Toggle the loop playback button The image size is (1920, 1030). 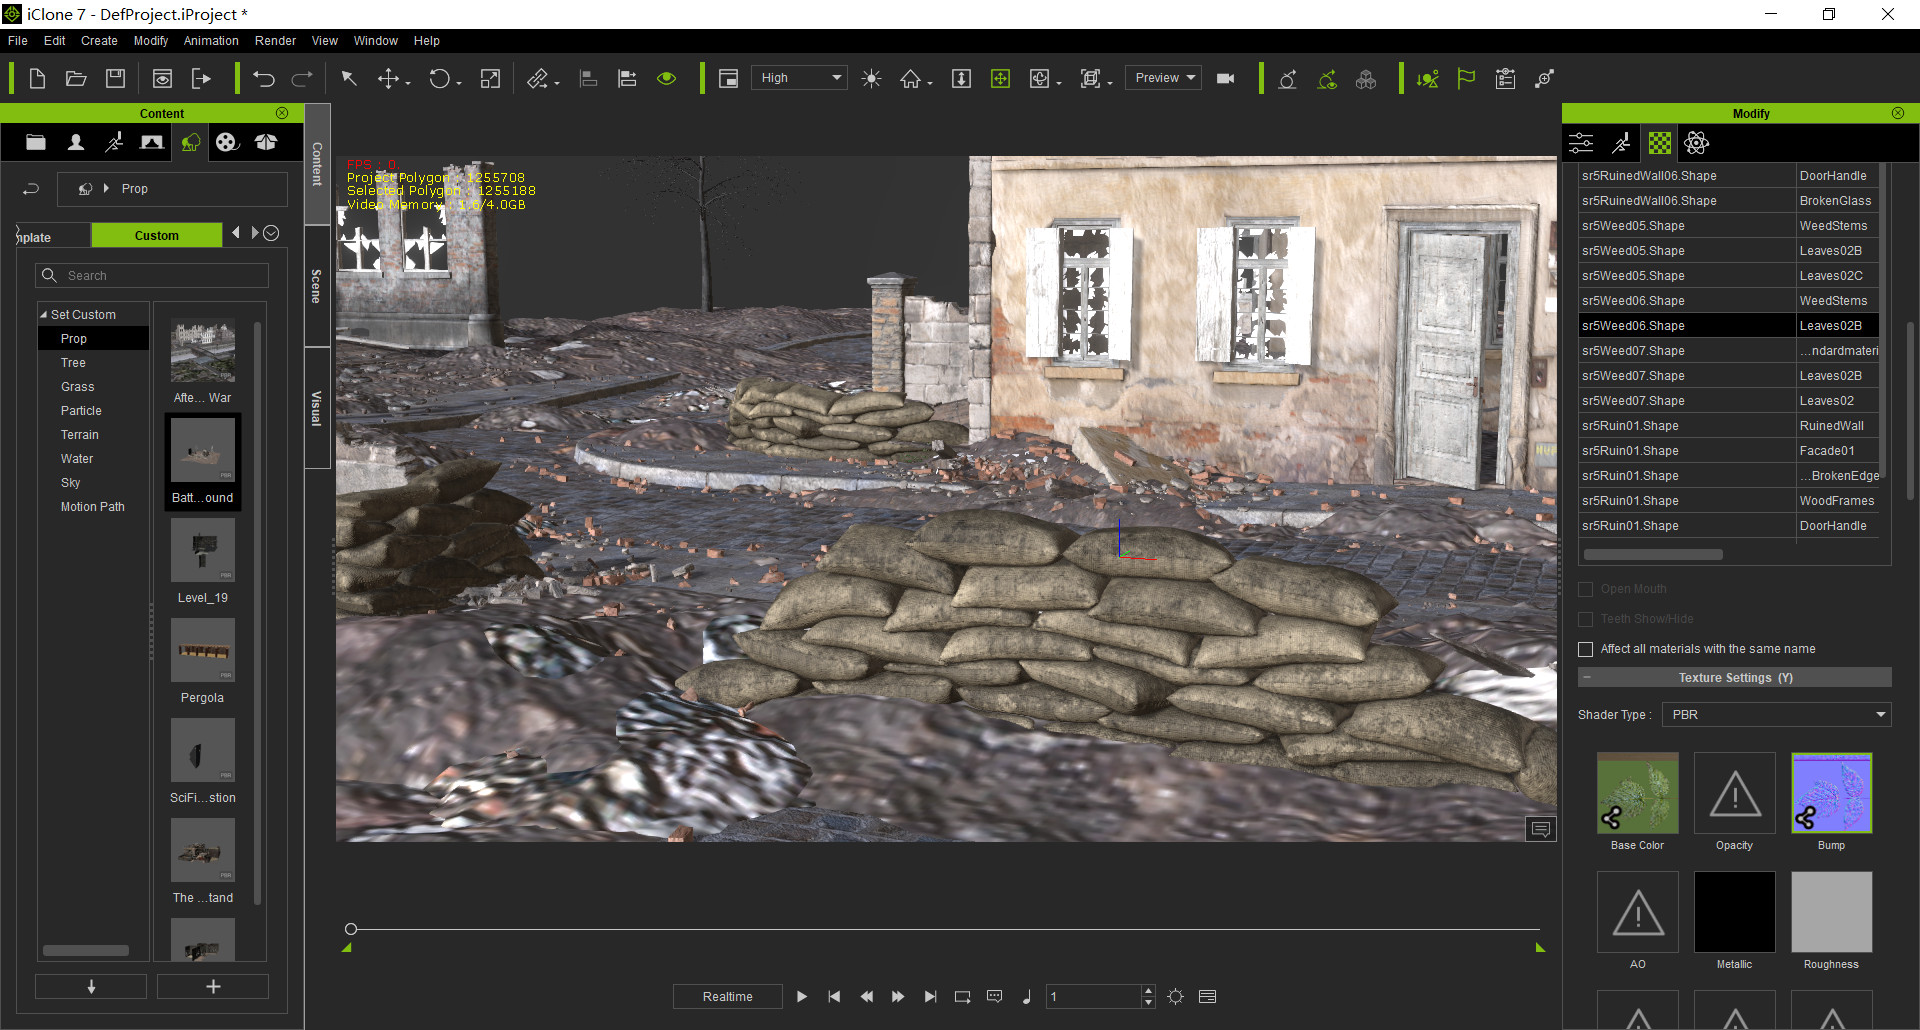pyautogui.click(x=962, y=997)
